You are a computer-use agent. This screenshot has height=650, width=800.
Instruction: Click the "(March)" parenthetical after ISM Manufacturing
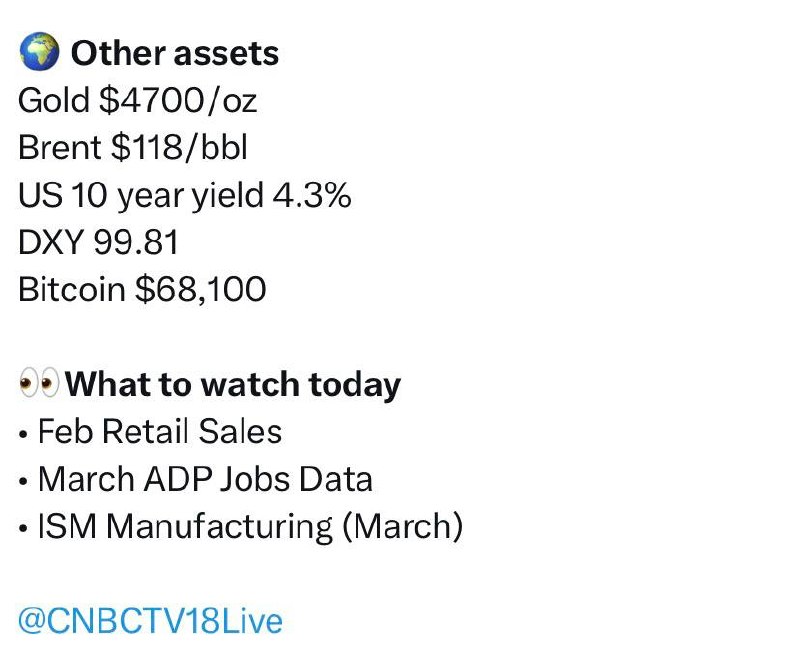pos(402,526)
